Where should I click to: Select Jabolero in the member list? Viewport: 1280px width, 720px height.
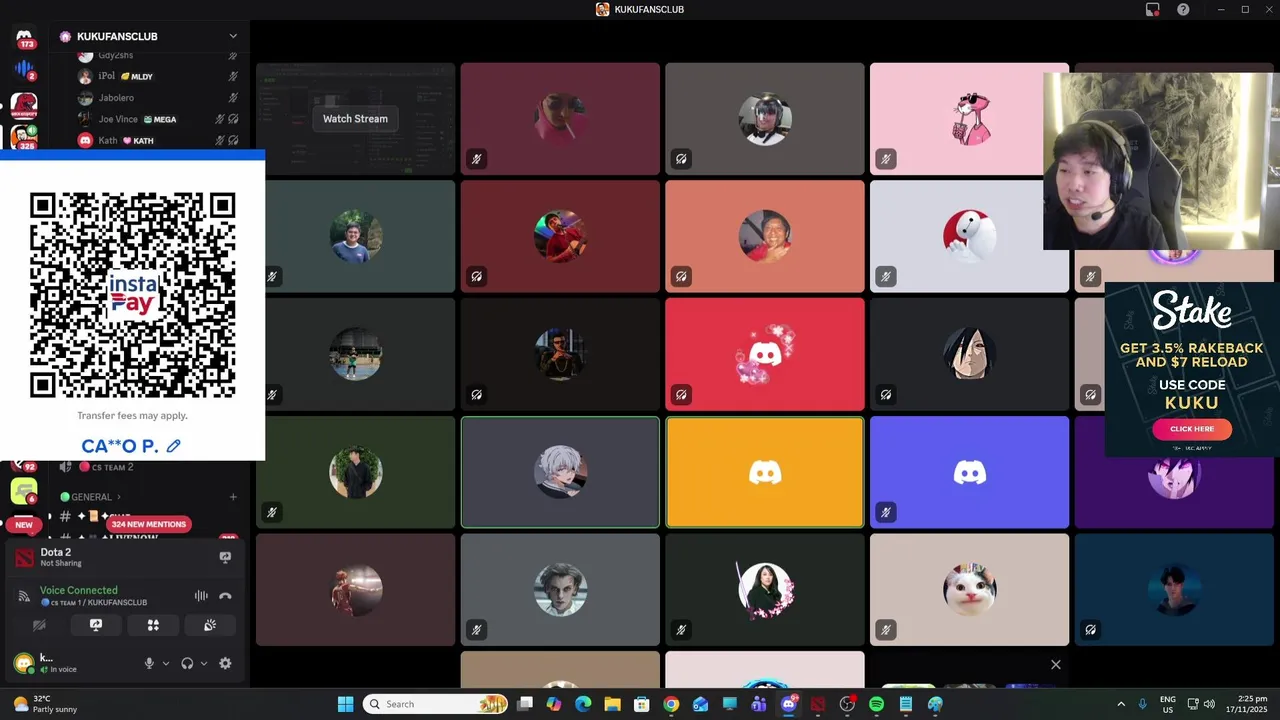(x=158, y=98)
